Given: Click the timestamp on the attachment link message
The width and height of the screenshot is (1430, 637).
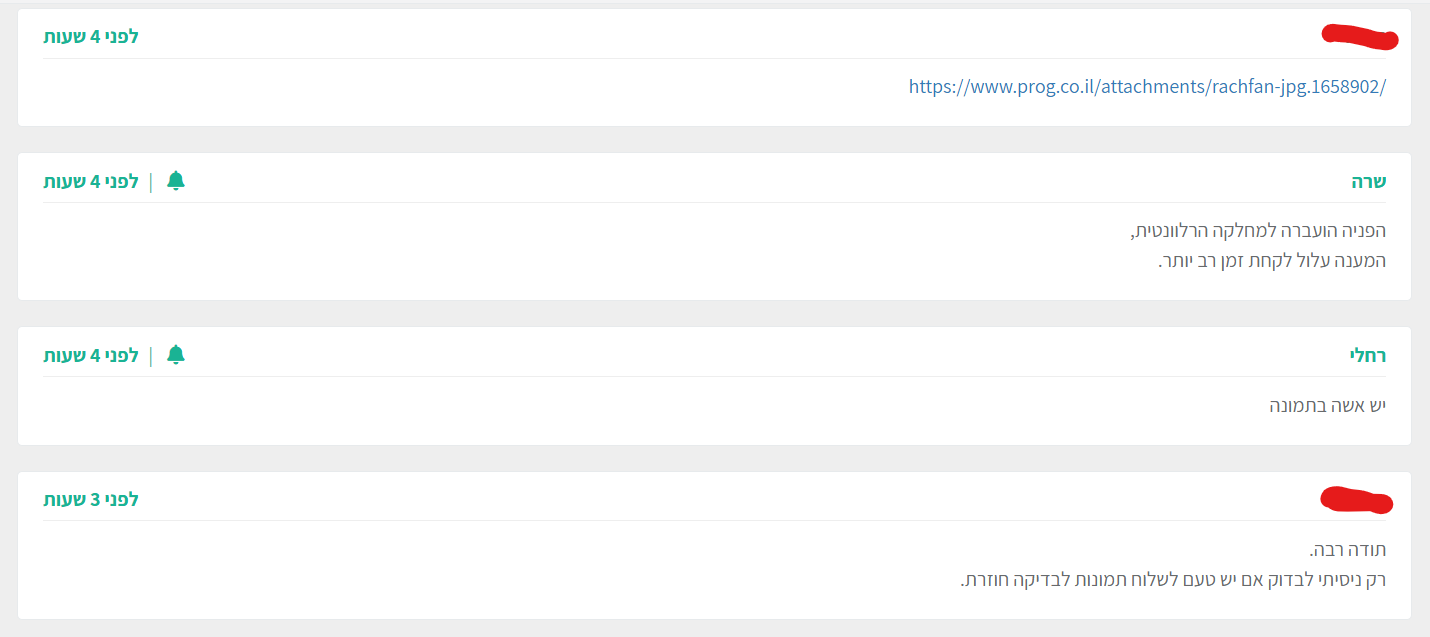Looking at the screenshot, I should coord(91,37).
